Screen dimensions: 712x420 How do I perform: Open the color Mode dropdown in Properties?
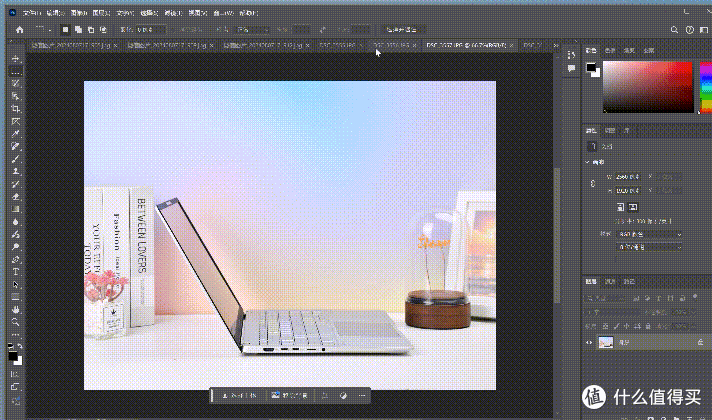(649, 234)
